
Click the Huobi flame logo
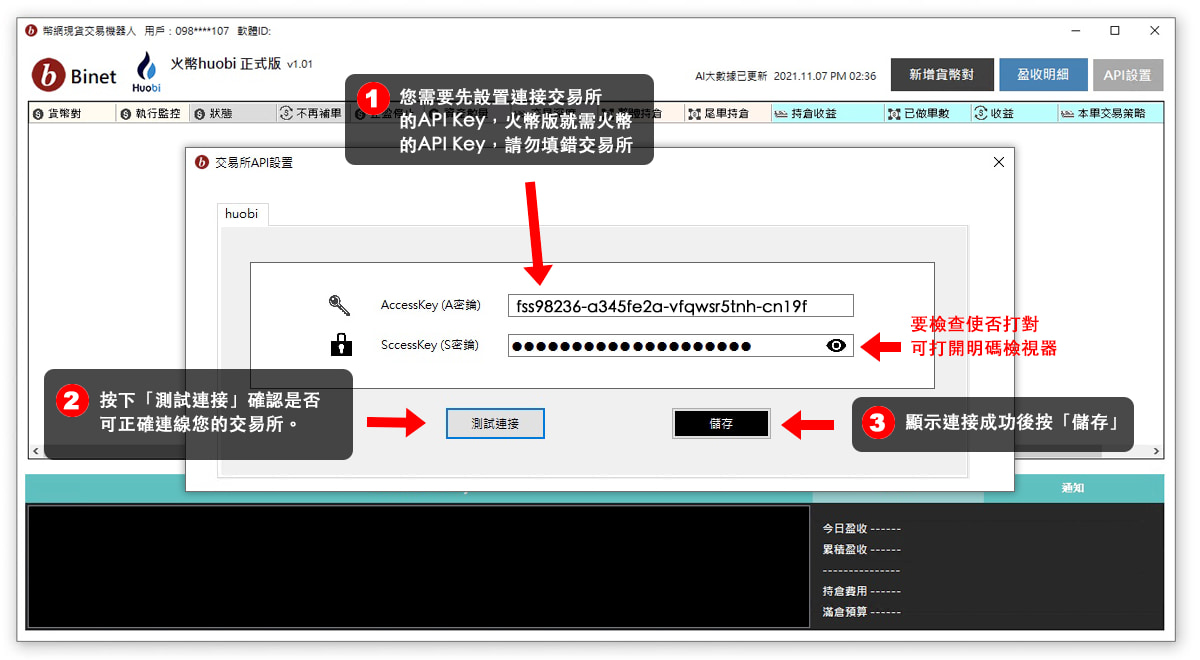[147, 73]
